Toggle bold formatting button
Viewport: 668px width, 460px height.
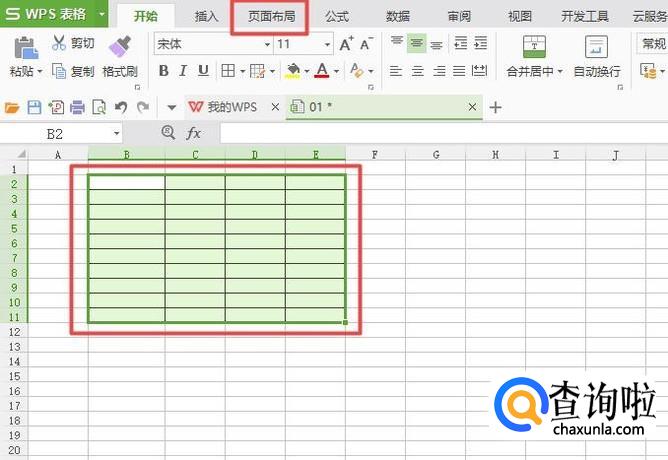click(163, 71)
